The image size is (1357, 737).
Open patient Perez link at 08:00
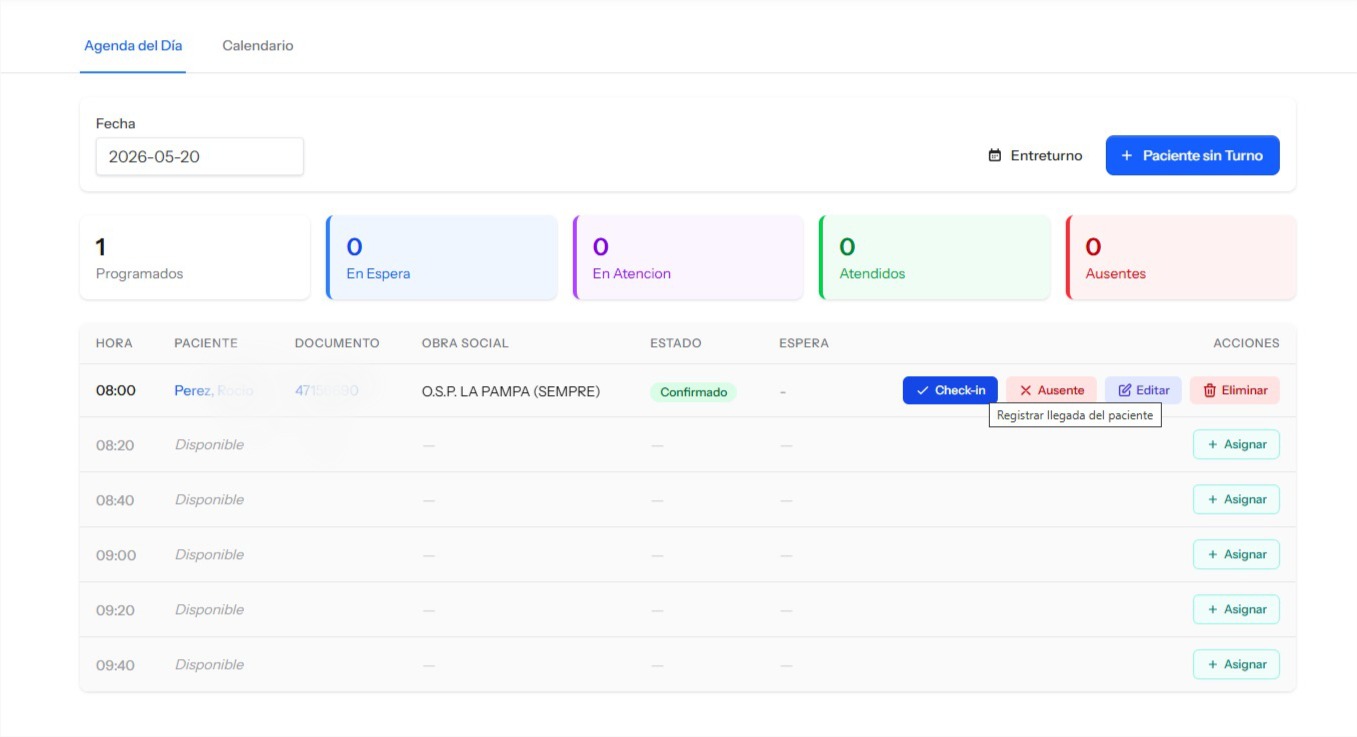(214, 391)
